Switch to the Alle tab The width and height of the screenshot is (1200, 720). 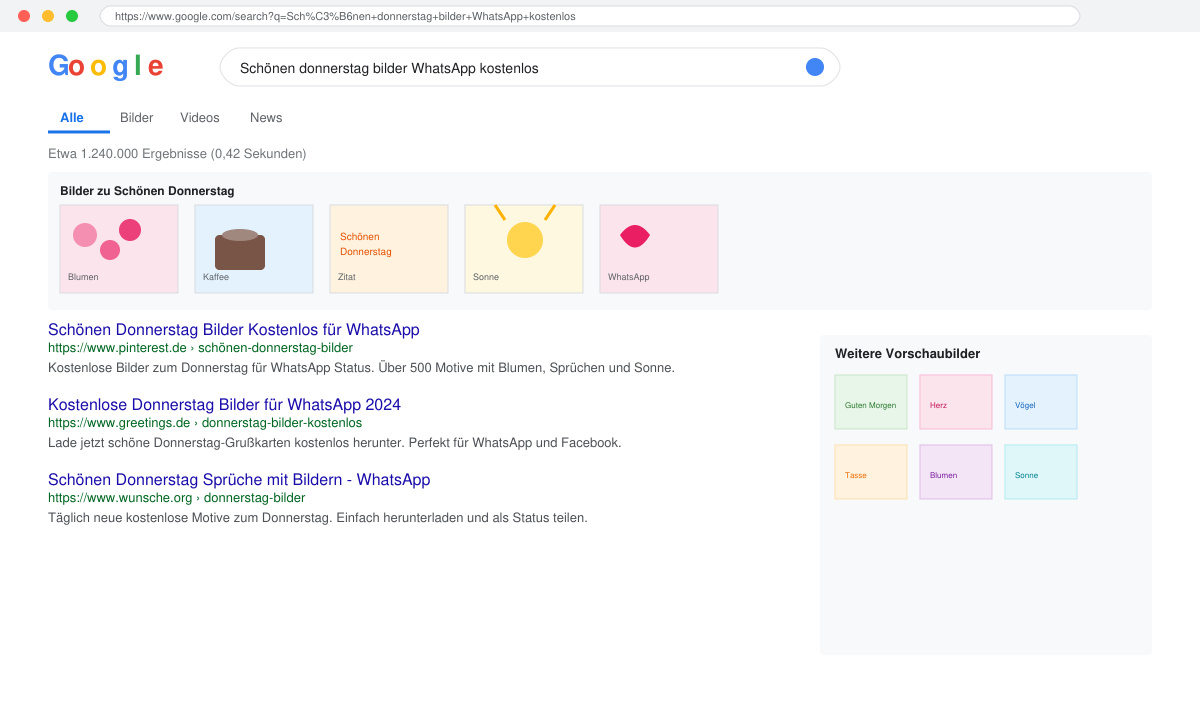coord(72,118)
